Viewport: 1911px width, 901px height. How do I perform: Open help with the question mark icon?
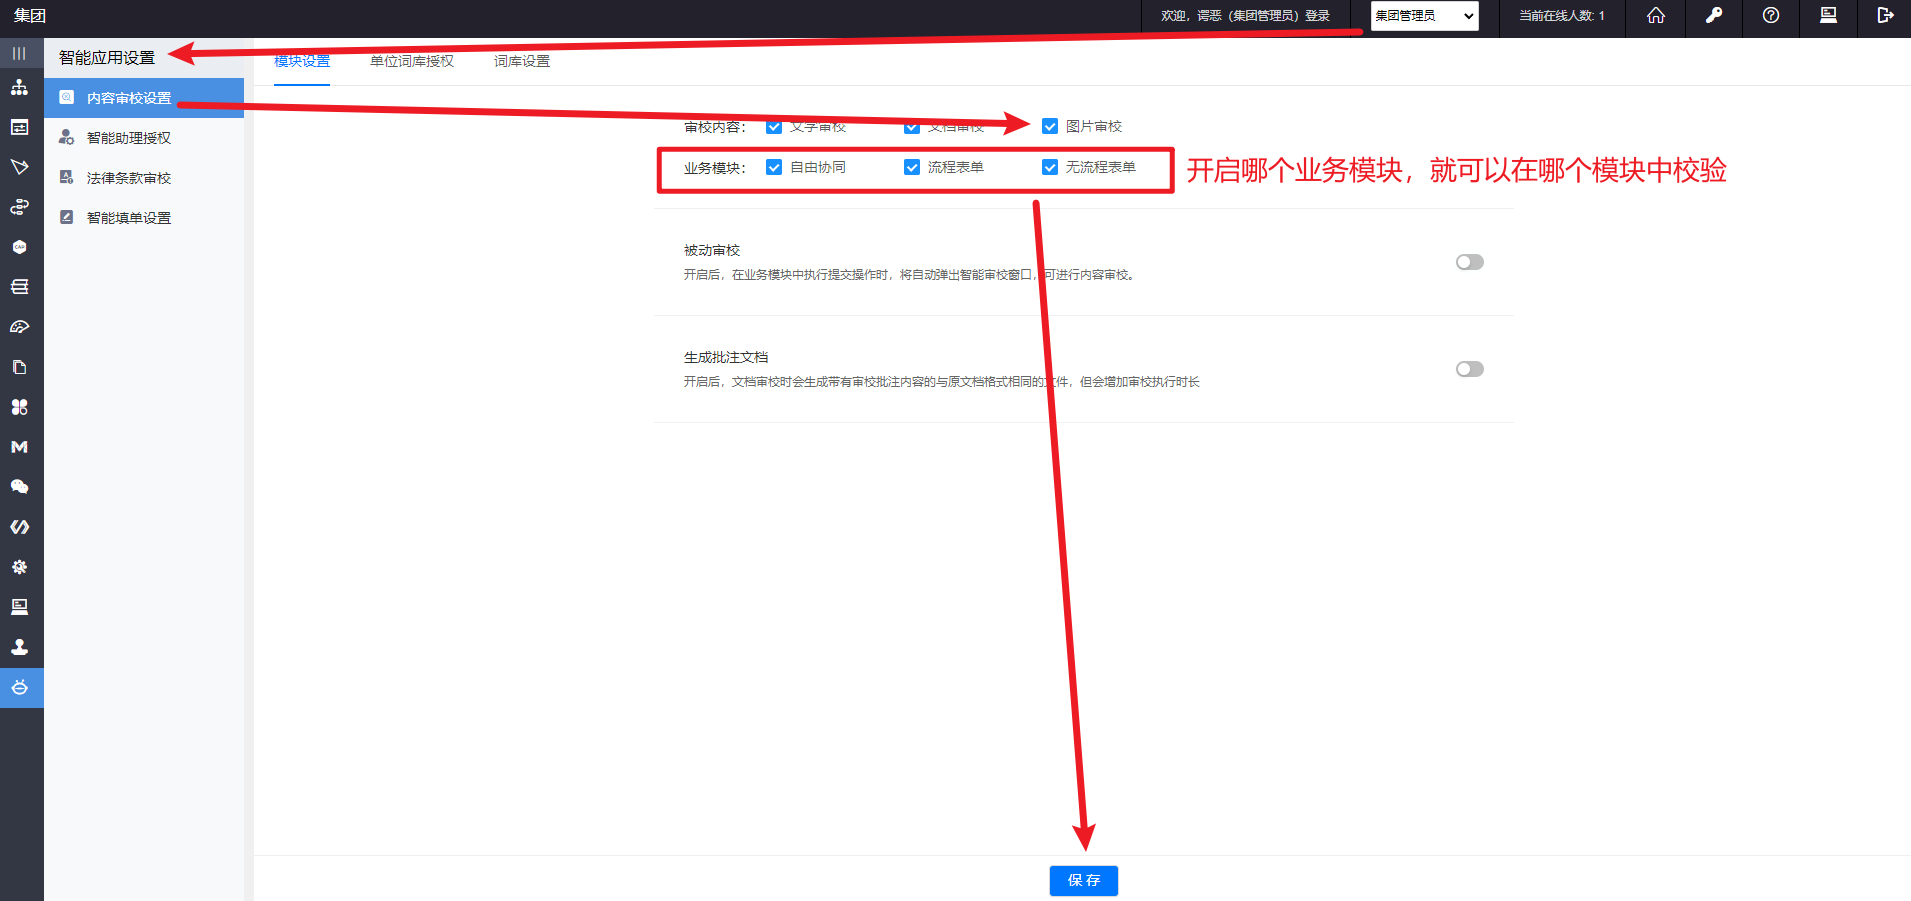tap(1771, 15)
